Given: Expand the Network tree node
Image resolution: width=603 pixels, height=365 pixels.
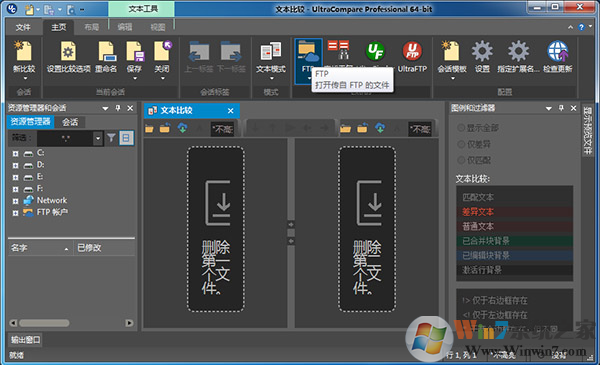Looking at the screenshot, I should 15,201.
